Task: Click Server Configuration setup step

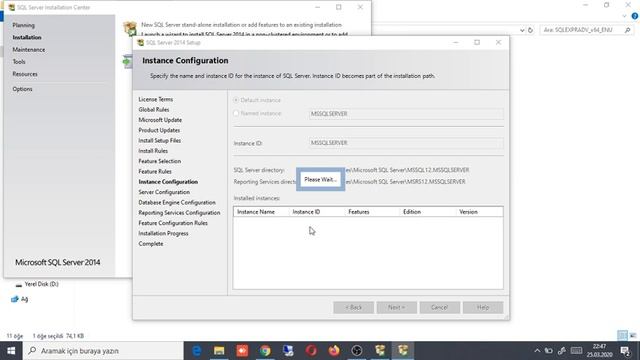Action: coord(164,192)
